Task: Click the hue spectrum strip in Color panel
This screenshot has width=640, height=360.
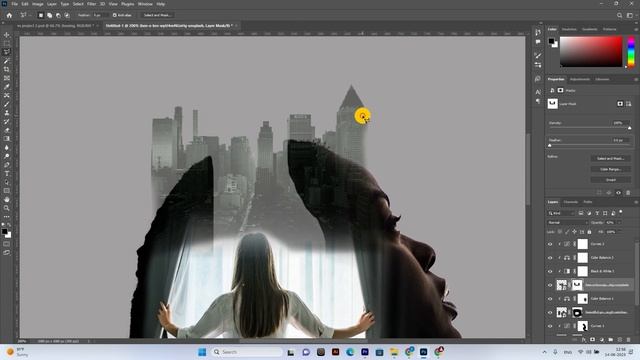Action: click(631, 52)
